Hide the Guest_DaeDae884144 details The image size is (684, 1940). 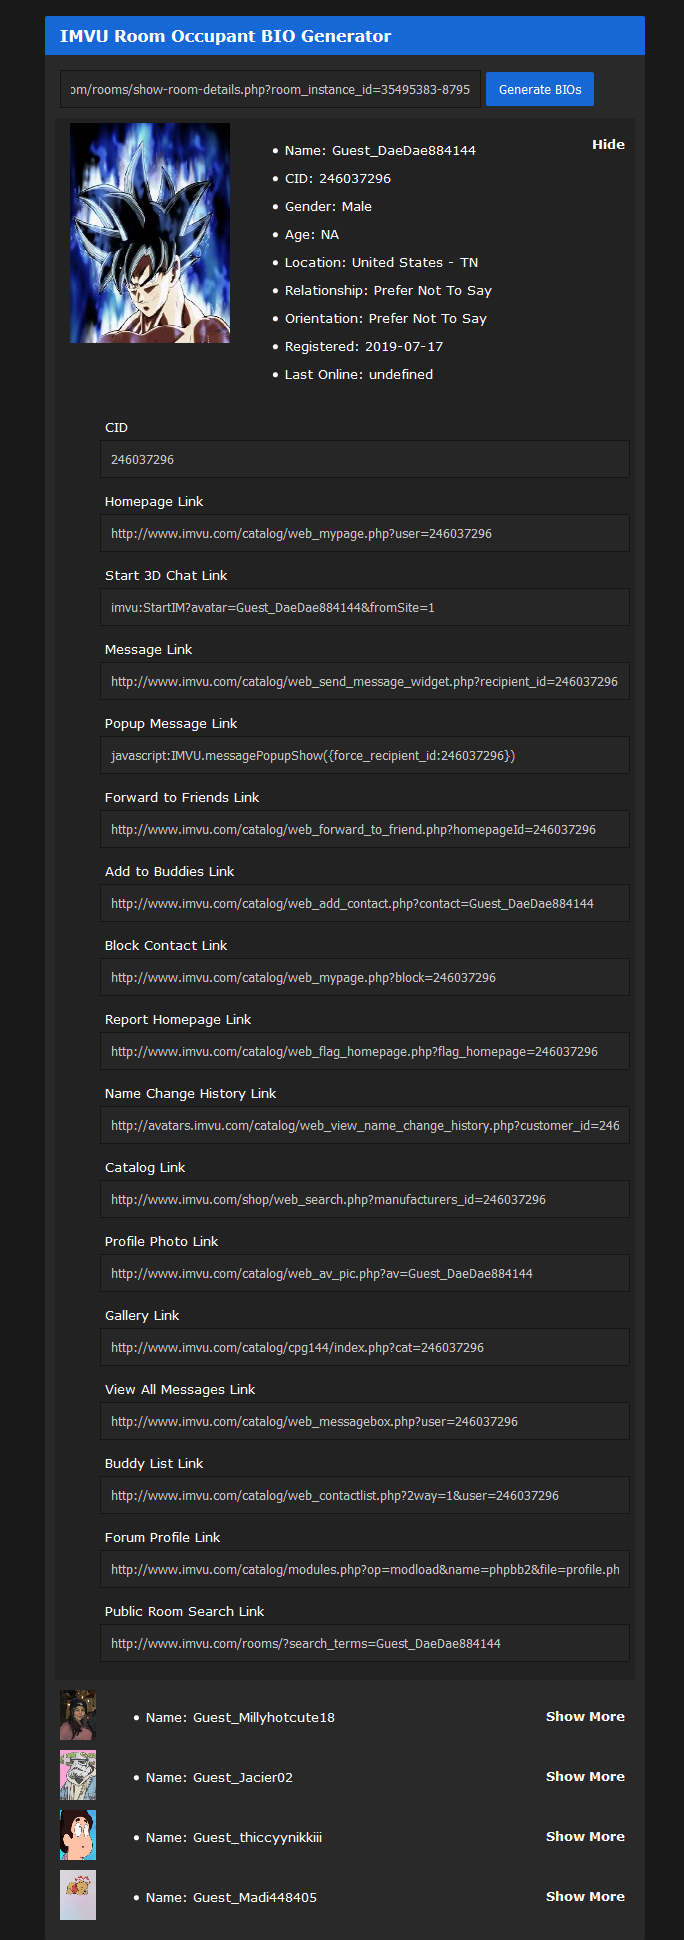pyautogui.click(x=608, y=145)
